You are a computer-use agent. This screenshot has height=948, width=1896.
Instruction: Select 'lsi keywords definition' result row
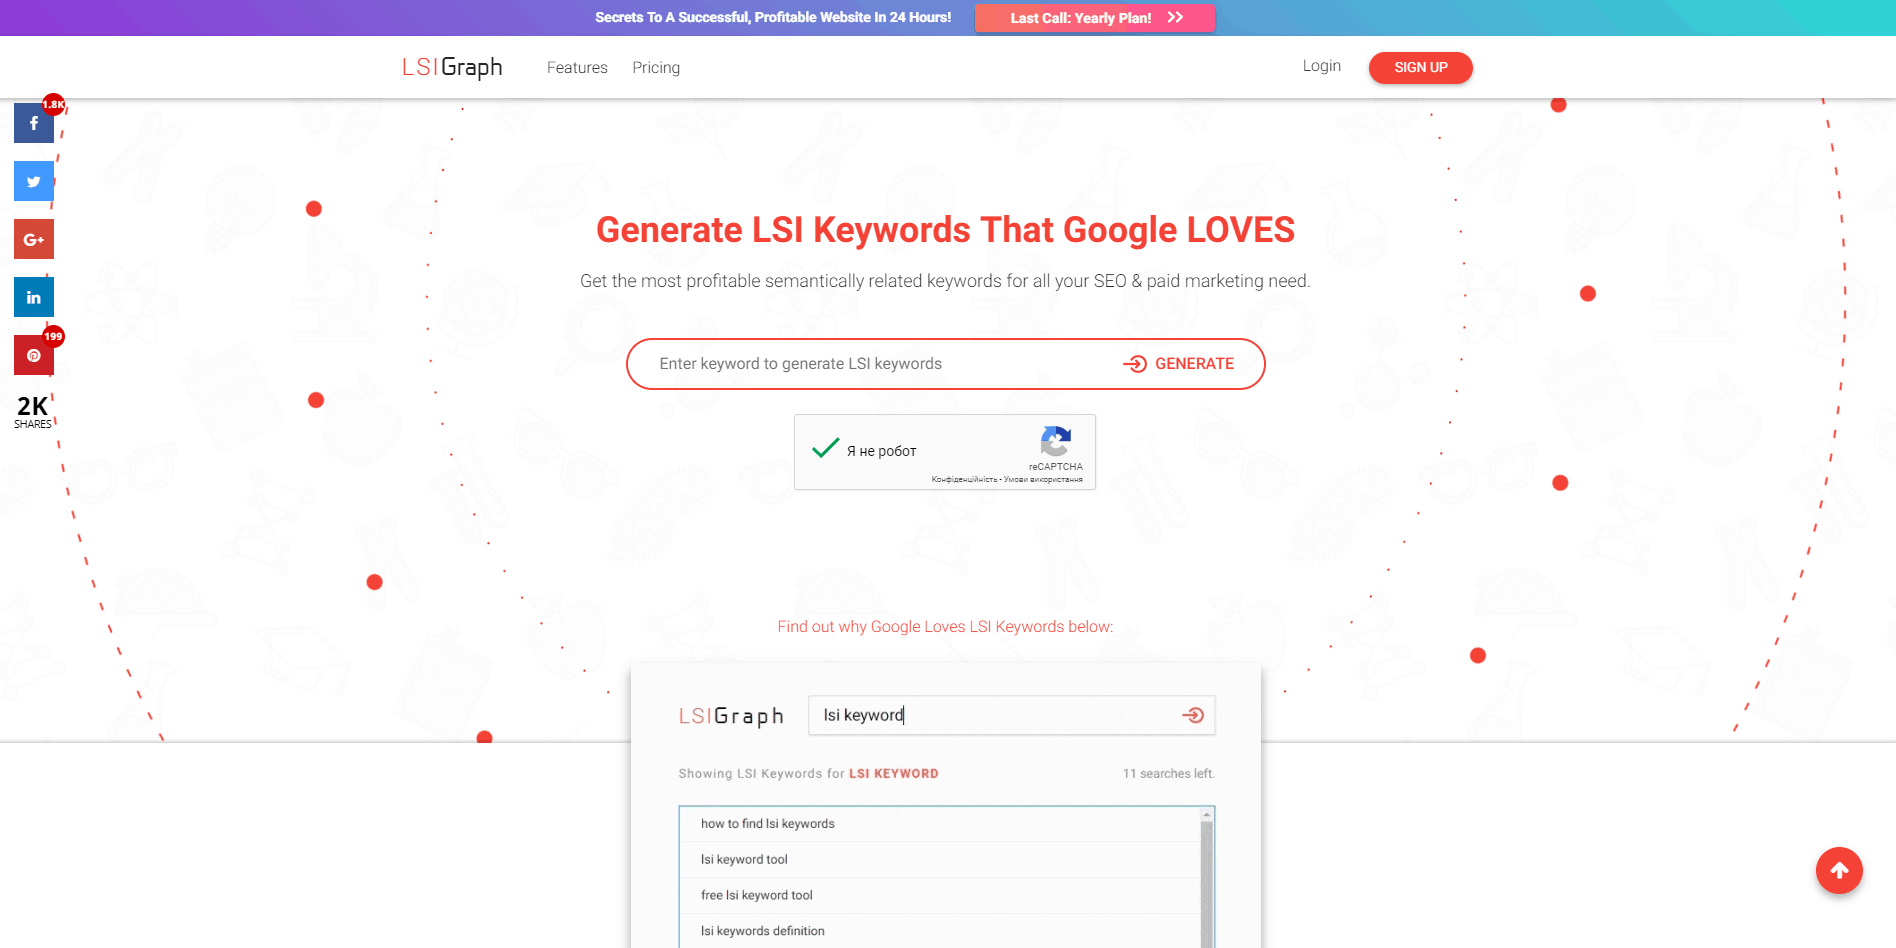click(939, 931)
